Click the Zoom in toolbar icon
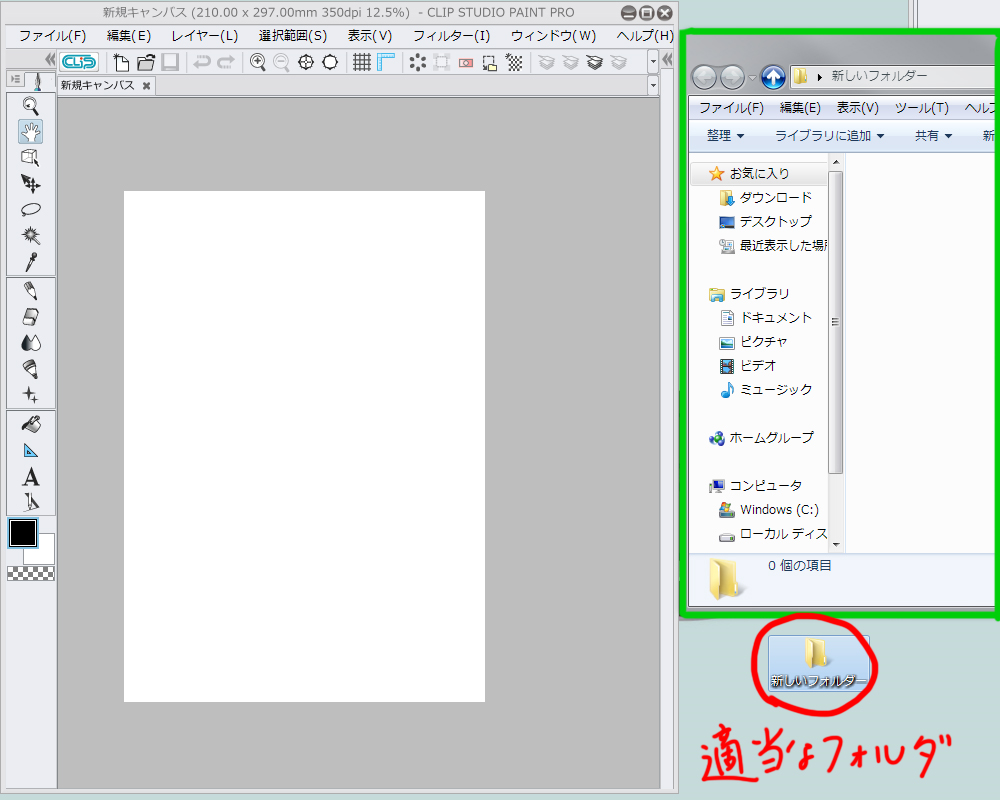 click(258, 62)
